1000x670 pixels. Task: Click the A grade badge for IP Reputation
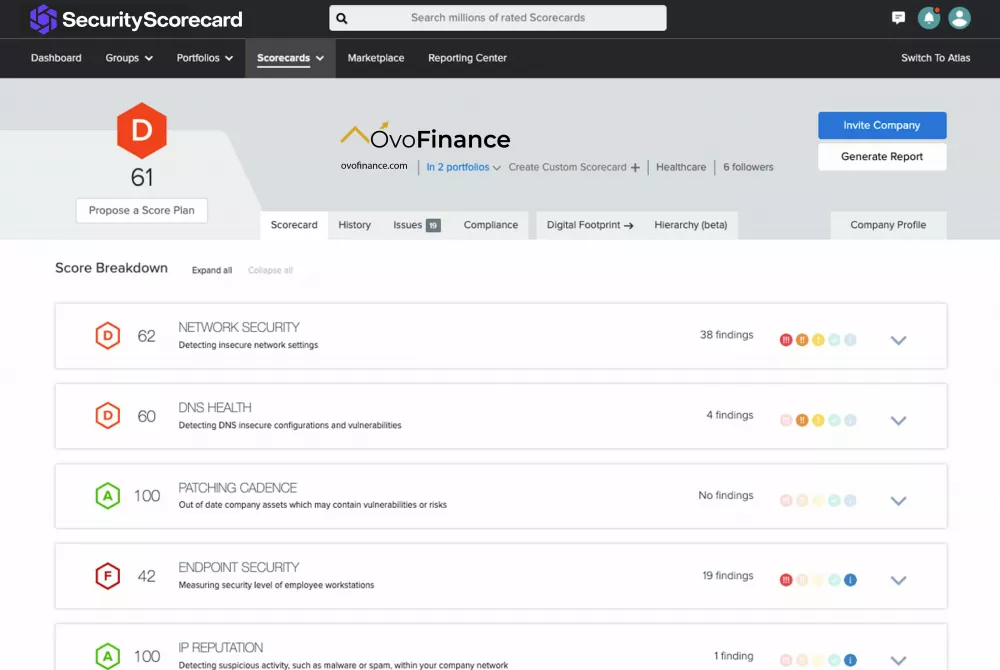click(108, 655)
